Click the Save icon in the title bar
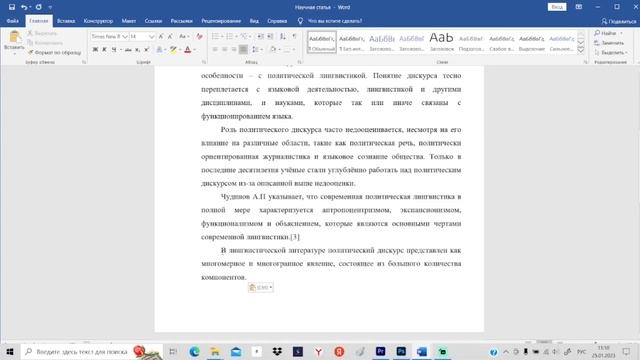Viewport: 640px width, 360px height. (12, 7)
